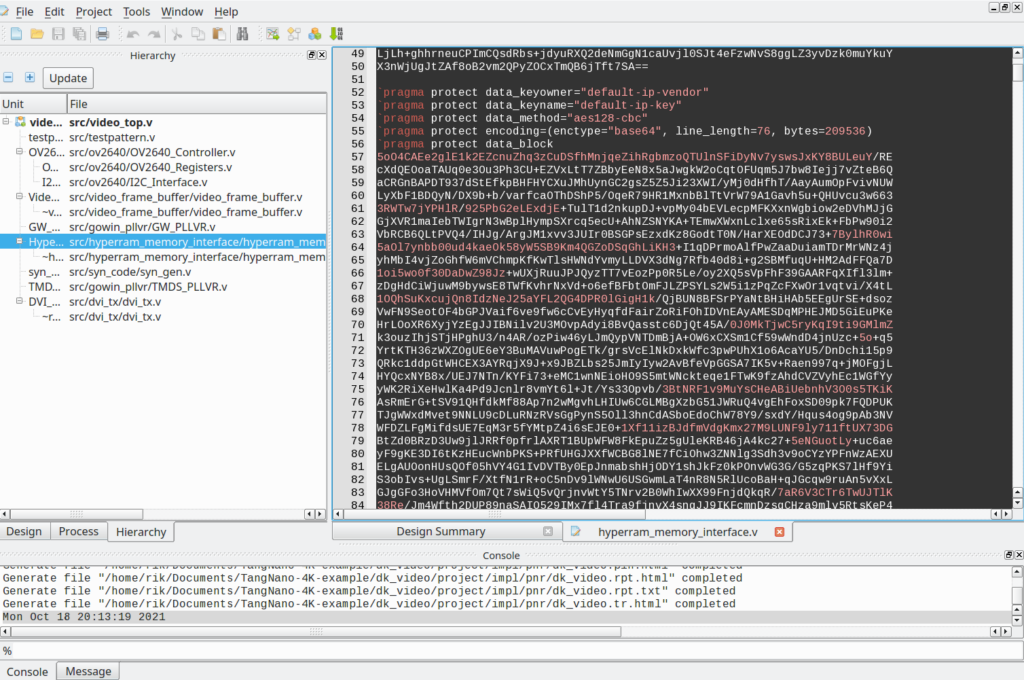Collapse the Hyperram memory interface node

[x=19, y=241]
